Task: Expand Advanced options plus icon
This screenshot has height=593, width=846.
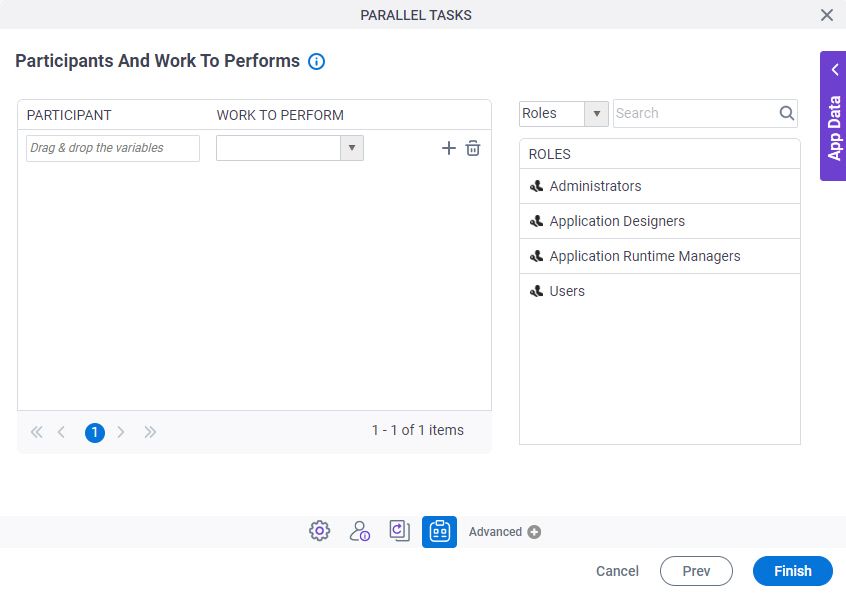Action: point(534,532)
